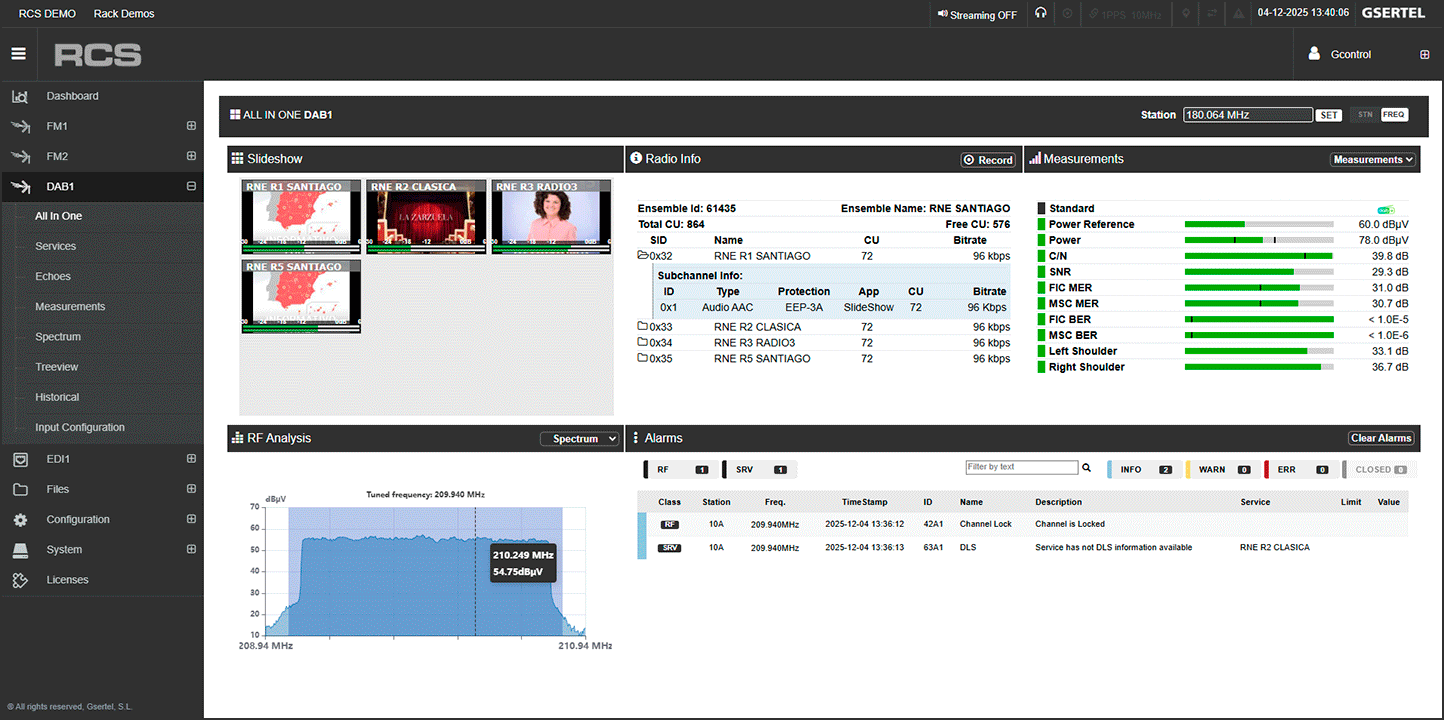Go to Input Configuration in sidebar
1444x720 pixels.
point(80,428)
